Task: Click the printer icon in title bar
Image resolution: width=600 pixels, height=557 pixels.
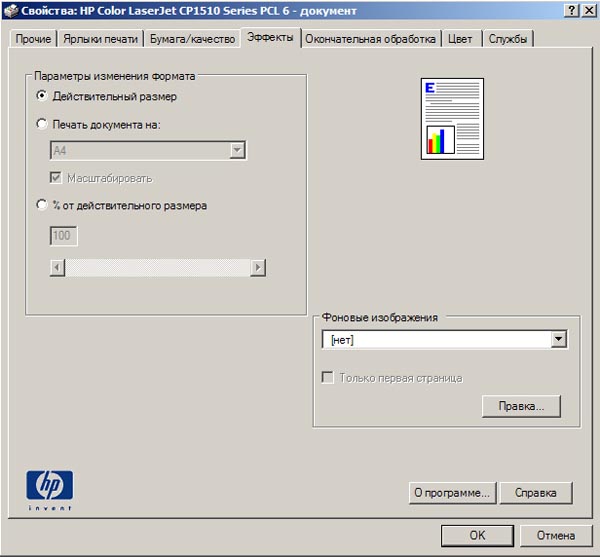Action: click(11, 10)
